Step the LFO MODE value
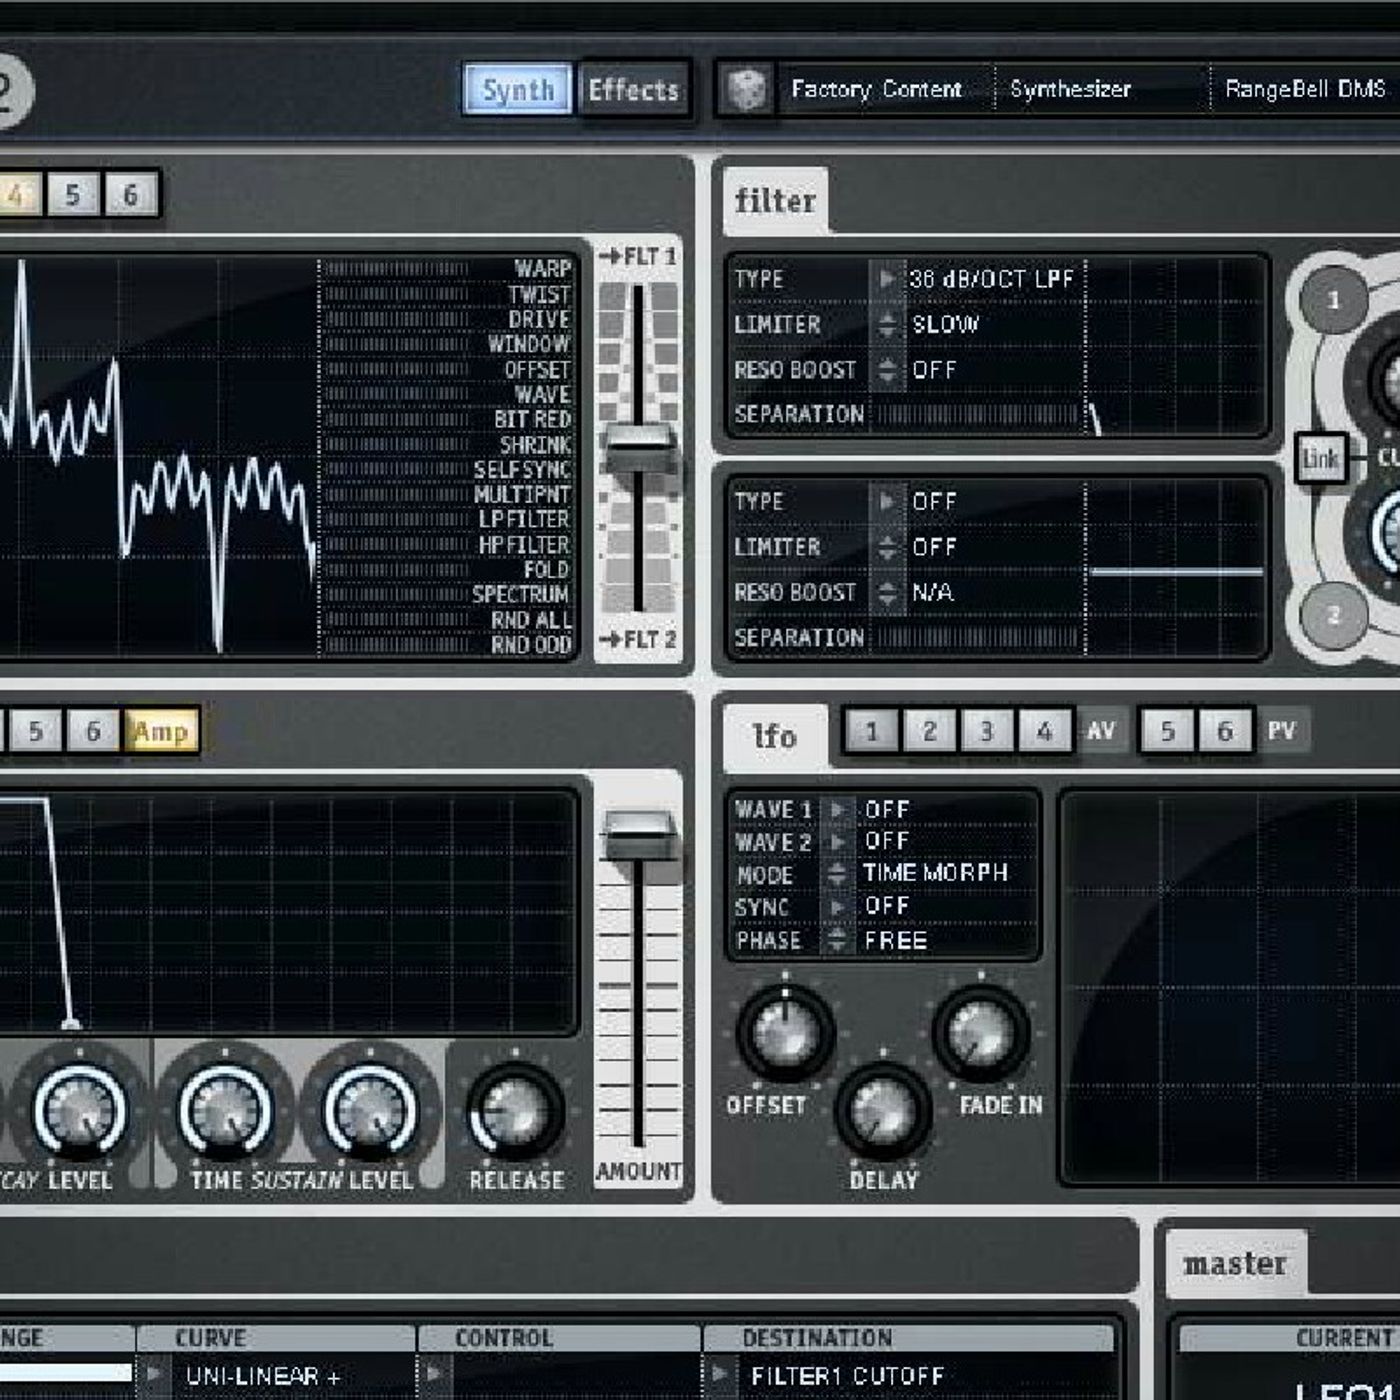1400x1400 pixels. coord(838,874)
